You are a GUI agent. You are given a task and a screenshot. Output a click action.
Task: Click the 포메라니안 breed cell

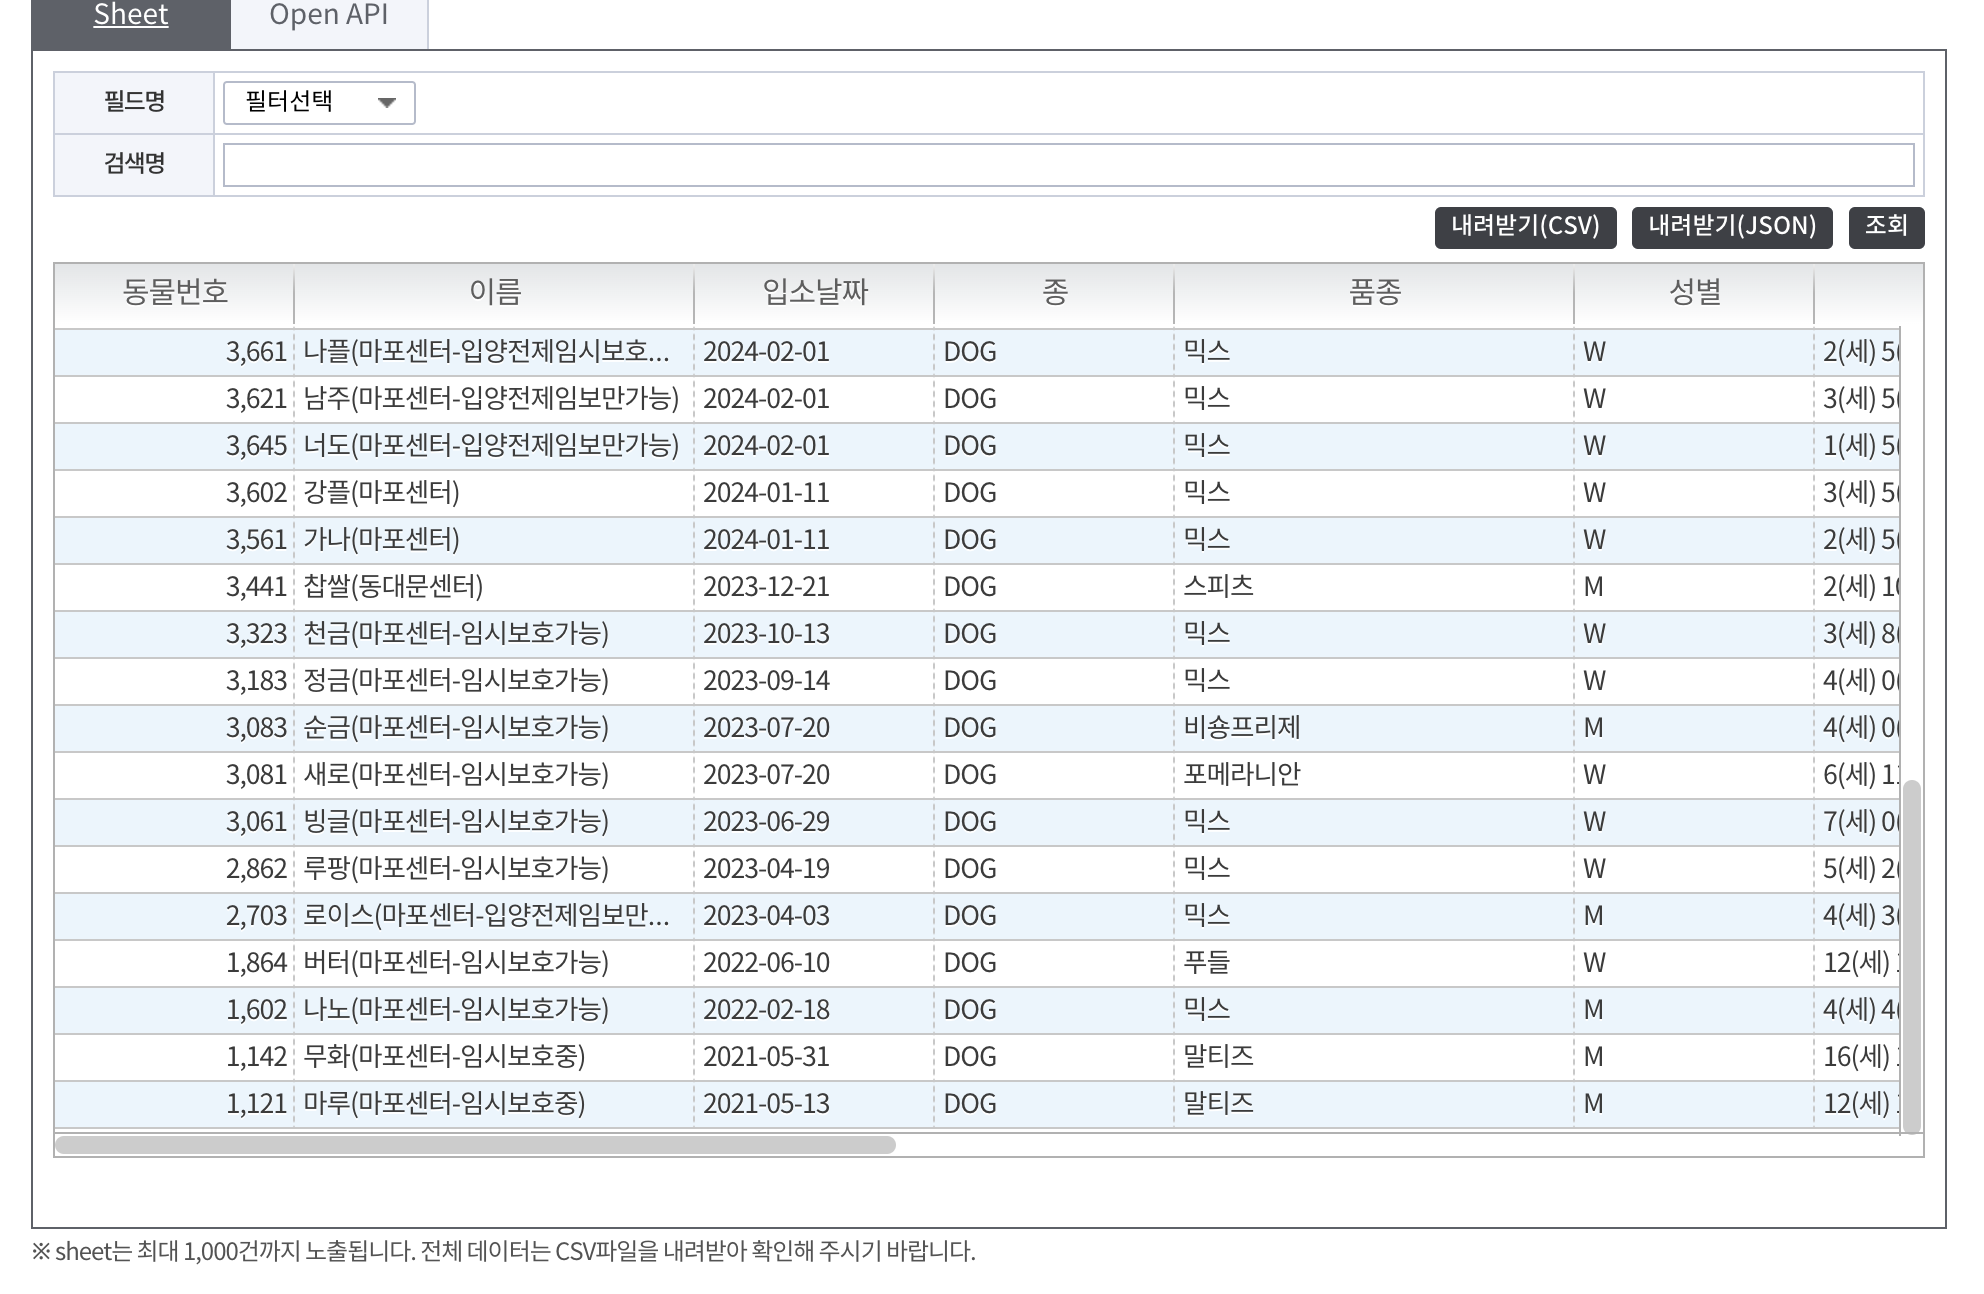[1241, 775]
